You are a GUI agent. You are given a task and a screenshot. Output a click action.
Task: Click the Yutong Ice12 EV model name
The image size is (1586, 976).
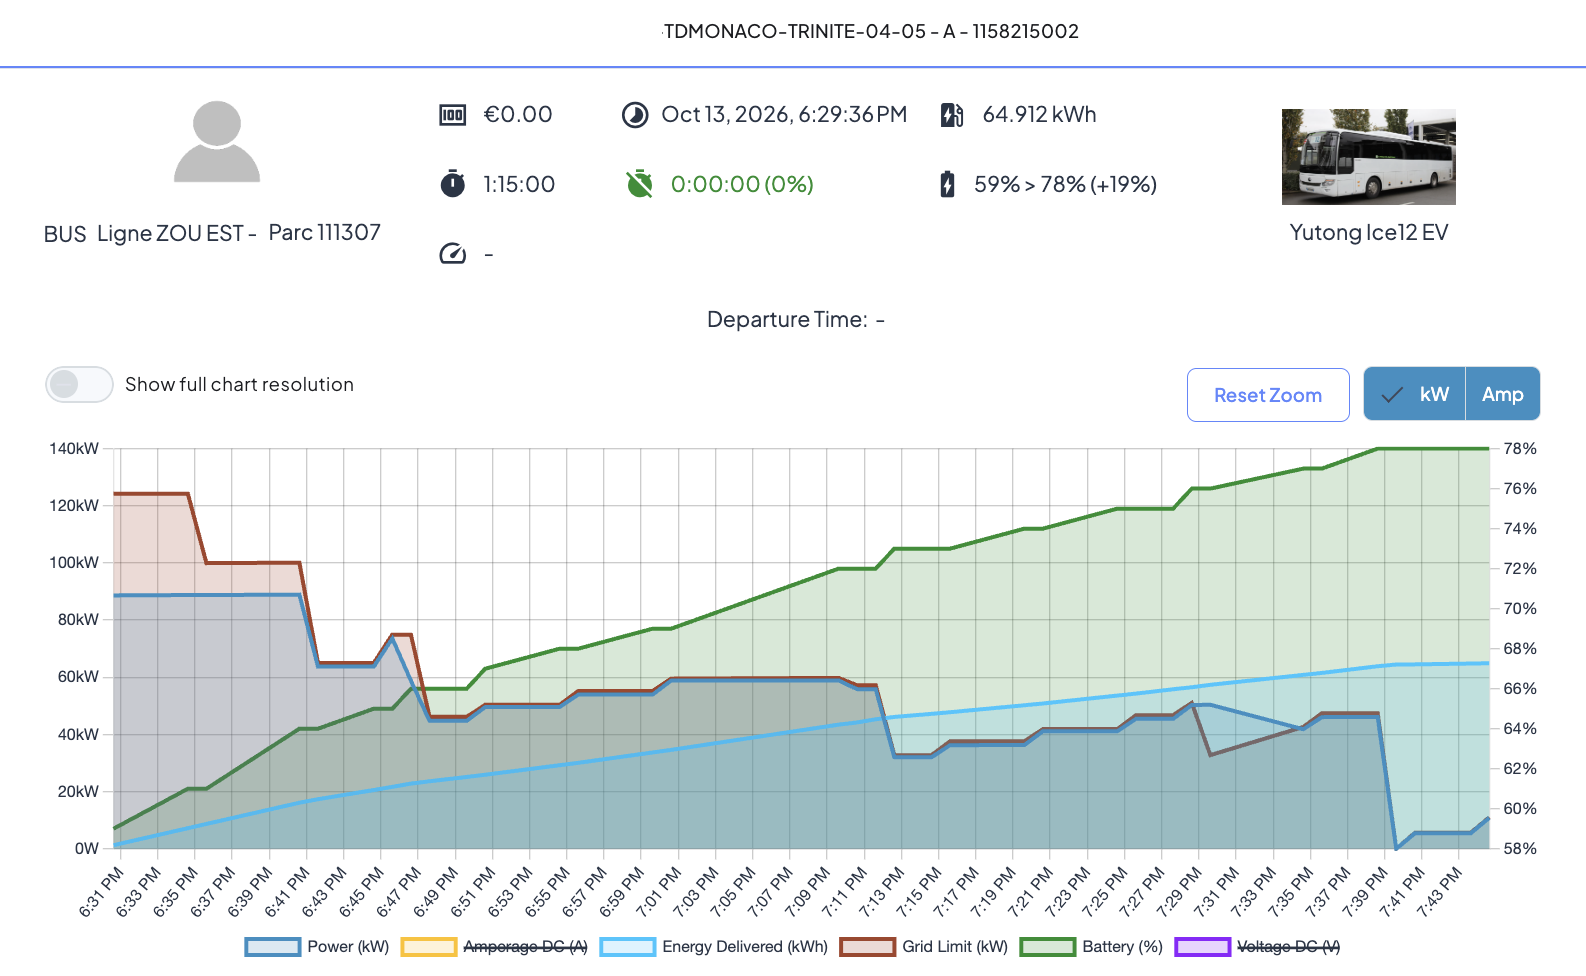tap(1369, 232)
